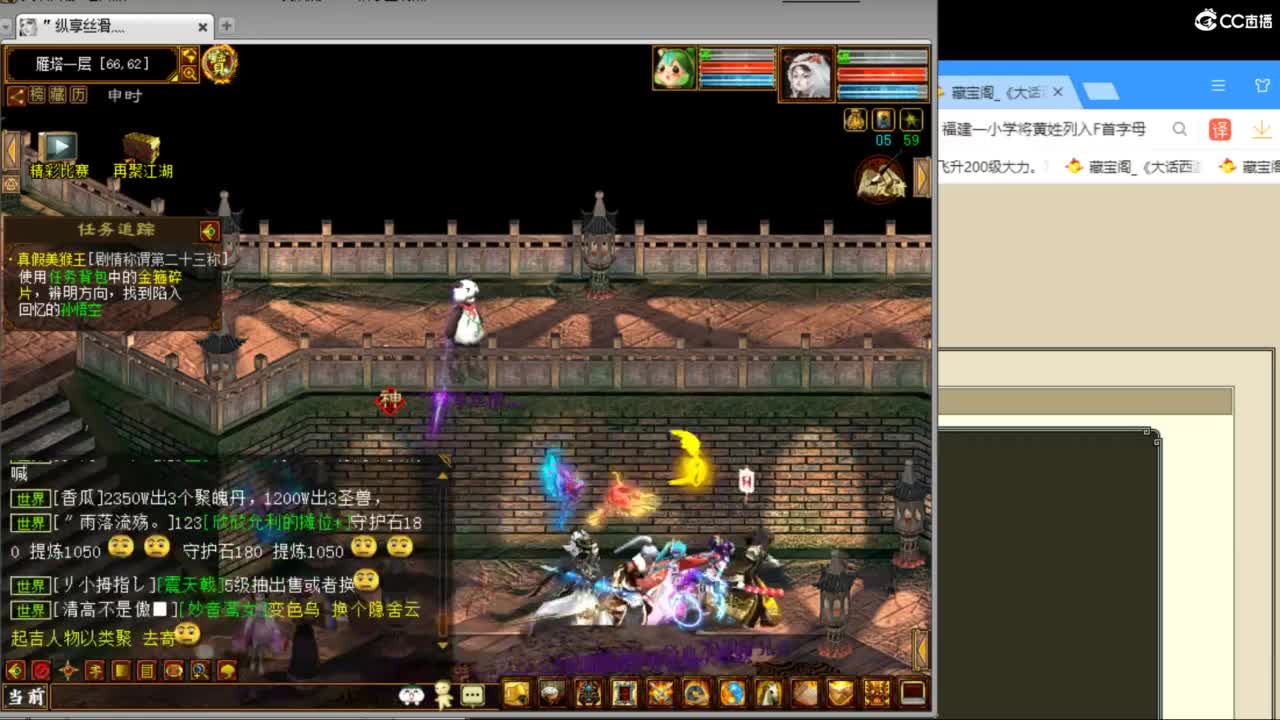The width and height of the screenshot is (1280, 720).
Task: Open the round white emoji face icon
Action: pos(411,695)
